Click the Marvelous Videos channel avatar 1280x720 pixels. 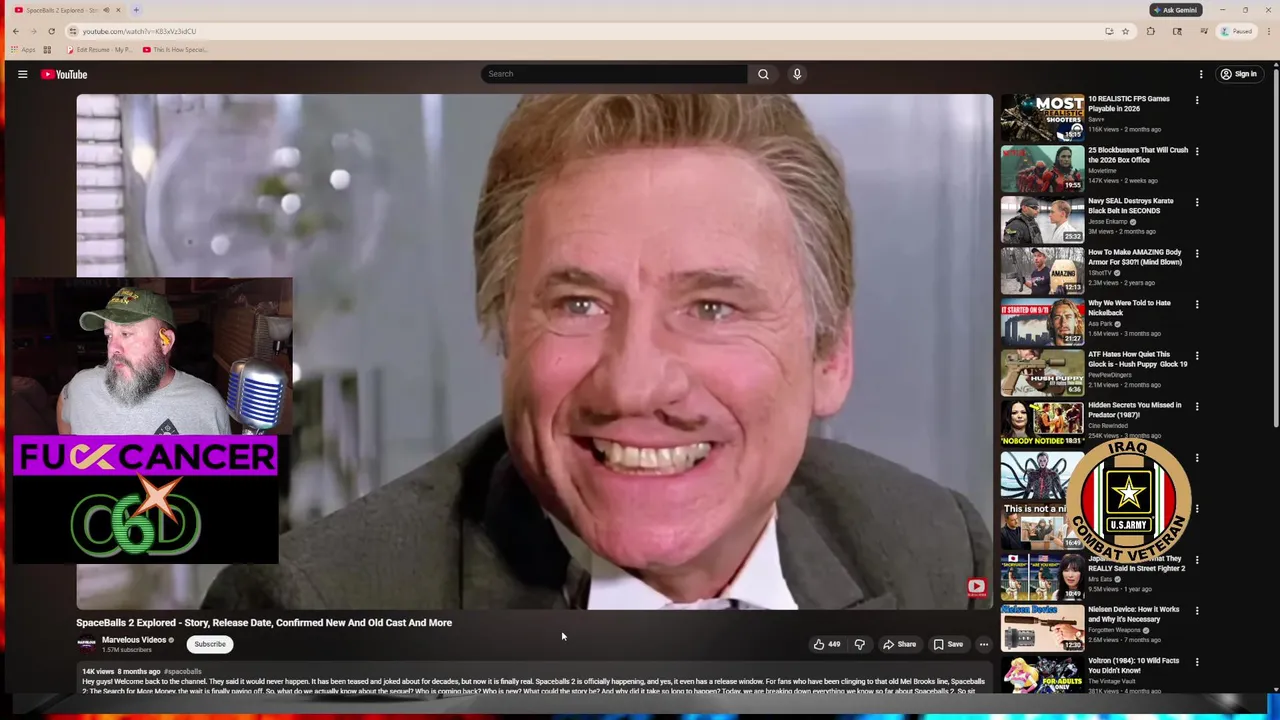(87, 644)
